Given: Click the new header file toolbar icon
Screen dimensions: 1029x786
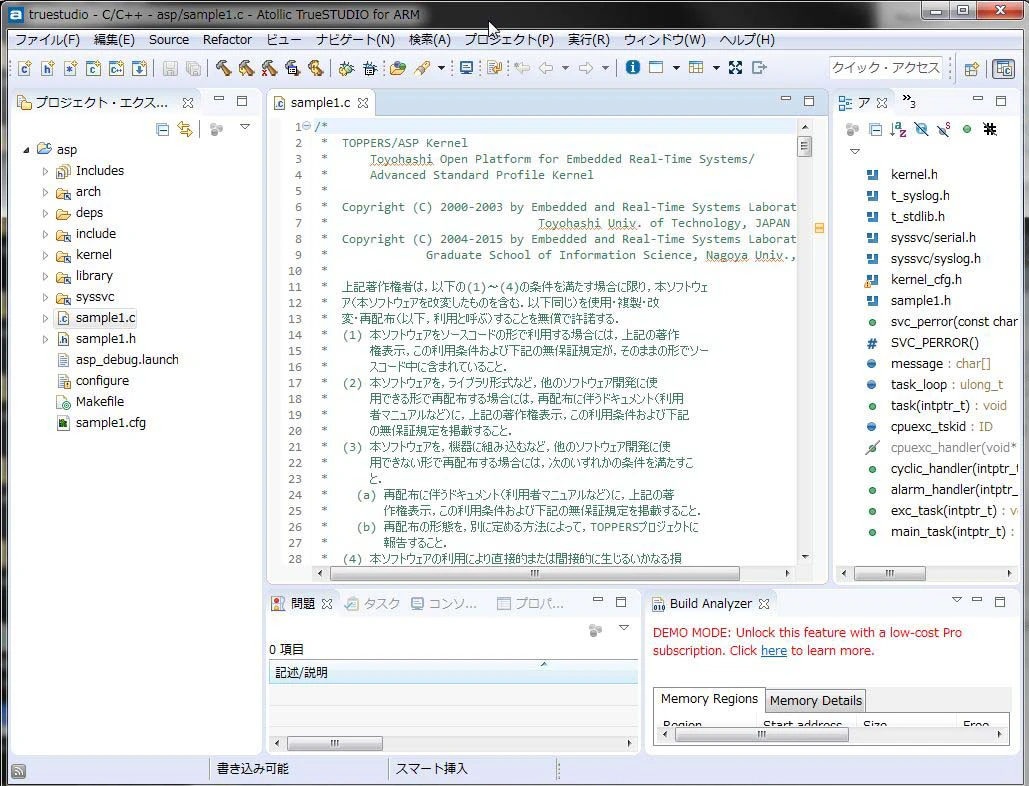Looking at the screenshot, I should [48, 68].
